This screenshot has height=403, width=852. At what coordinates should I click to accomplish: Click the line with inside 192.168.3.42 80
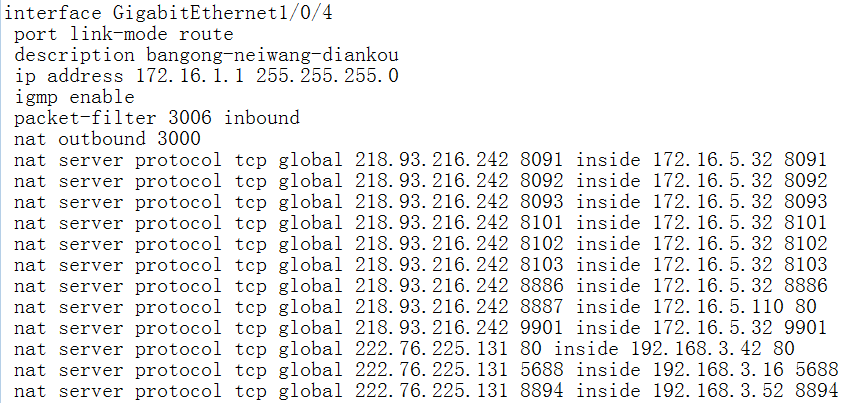[404, 349]
